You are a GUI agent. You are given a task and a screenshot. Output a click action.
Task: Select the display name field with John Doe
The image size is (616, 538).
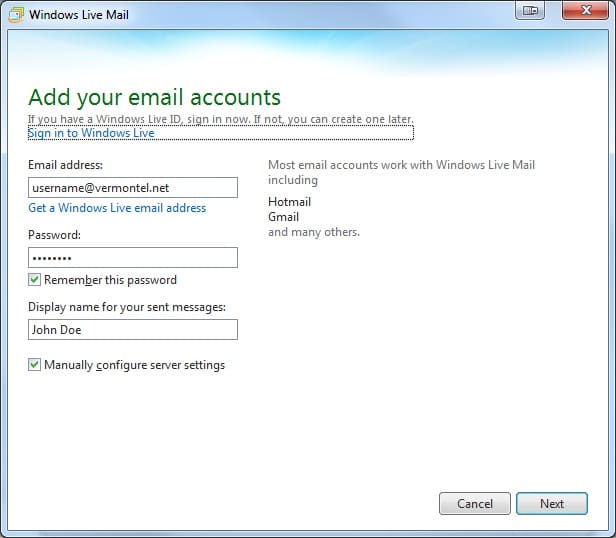pyautogui.click(x=133, y=329)
